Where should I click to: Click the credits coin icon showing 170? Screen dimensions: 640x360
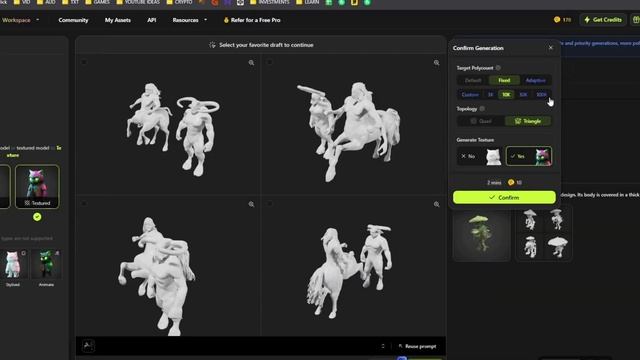click(557, 20)
